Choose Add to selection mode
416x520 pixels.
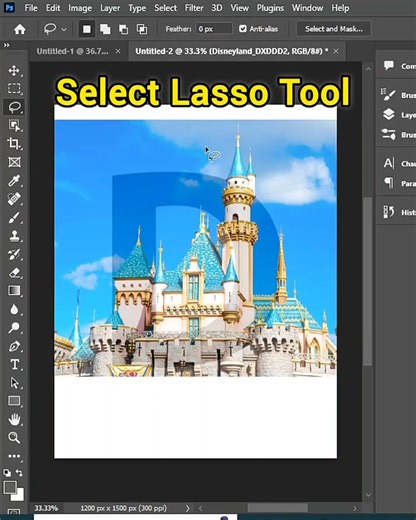click(x=105, y=29)
